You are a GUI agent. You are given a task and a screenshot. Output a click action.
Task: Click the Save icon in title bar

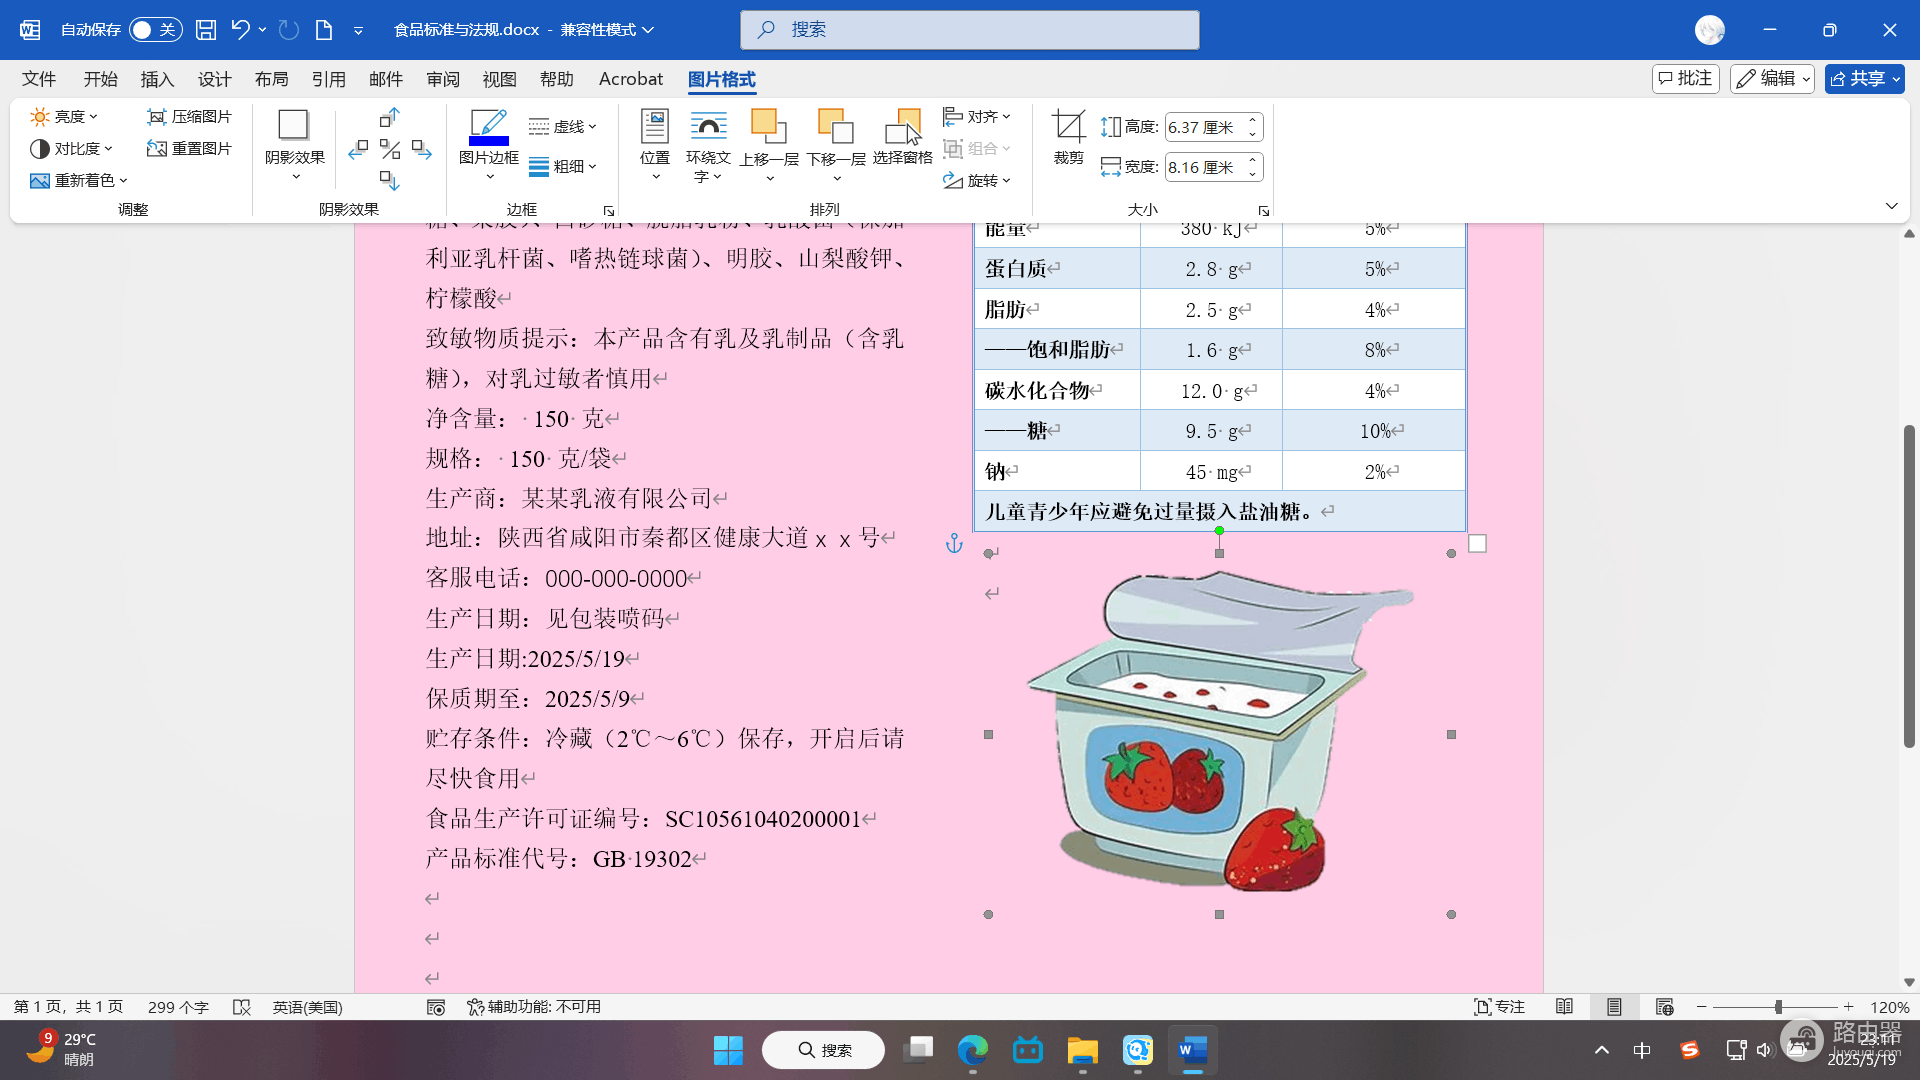click(x=206, y=30)
